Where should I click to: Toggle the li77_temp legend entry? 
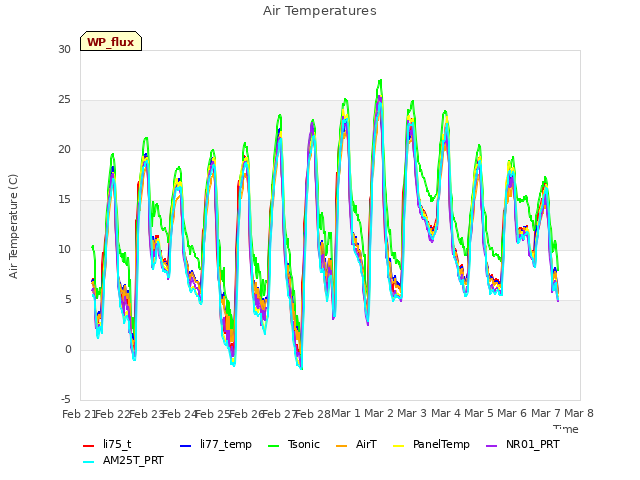pyautogui.click(x=216, y=444)
